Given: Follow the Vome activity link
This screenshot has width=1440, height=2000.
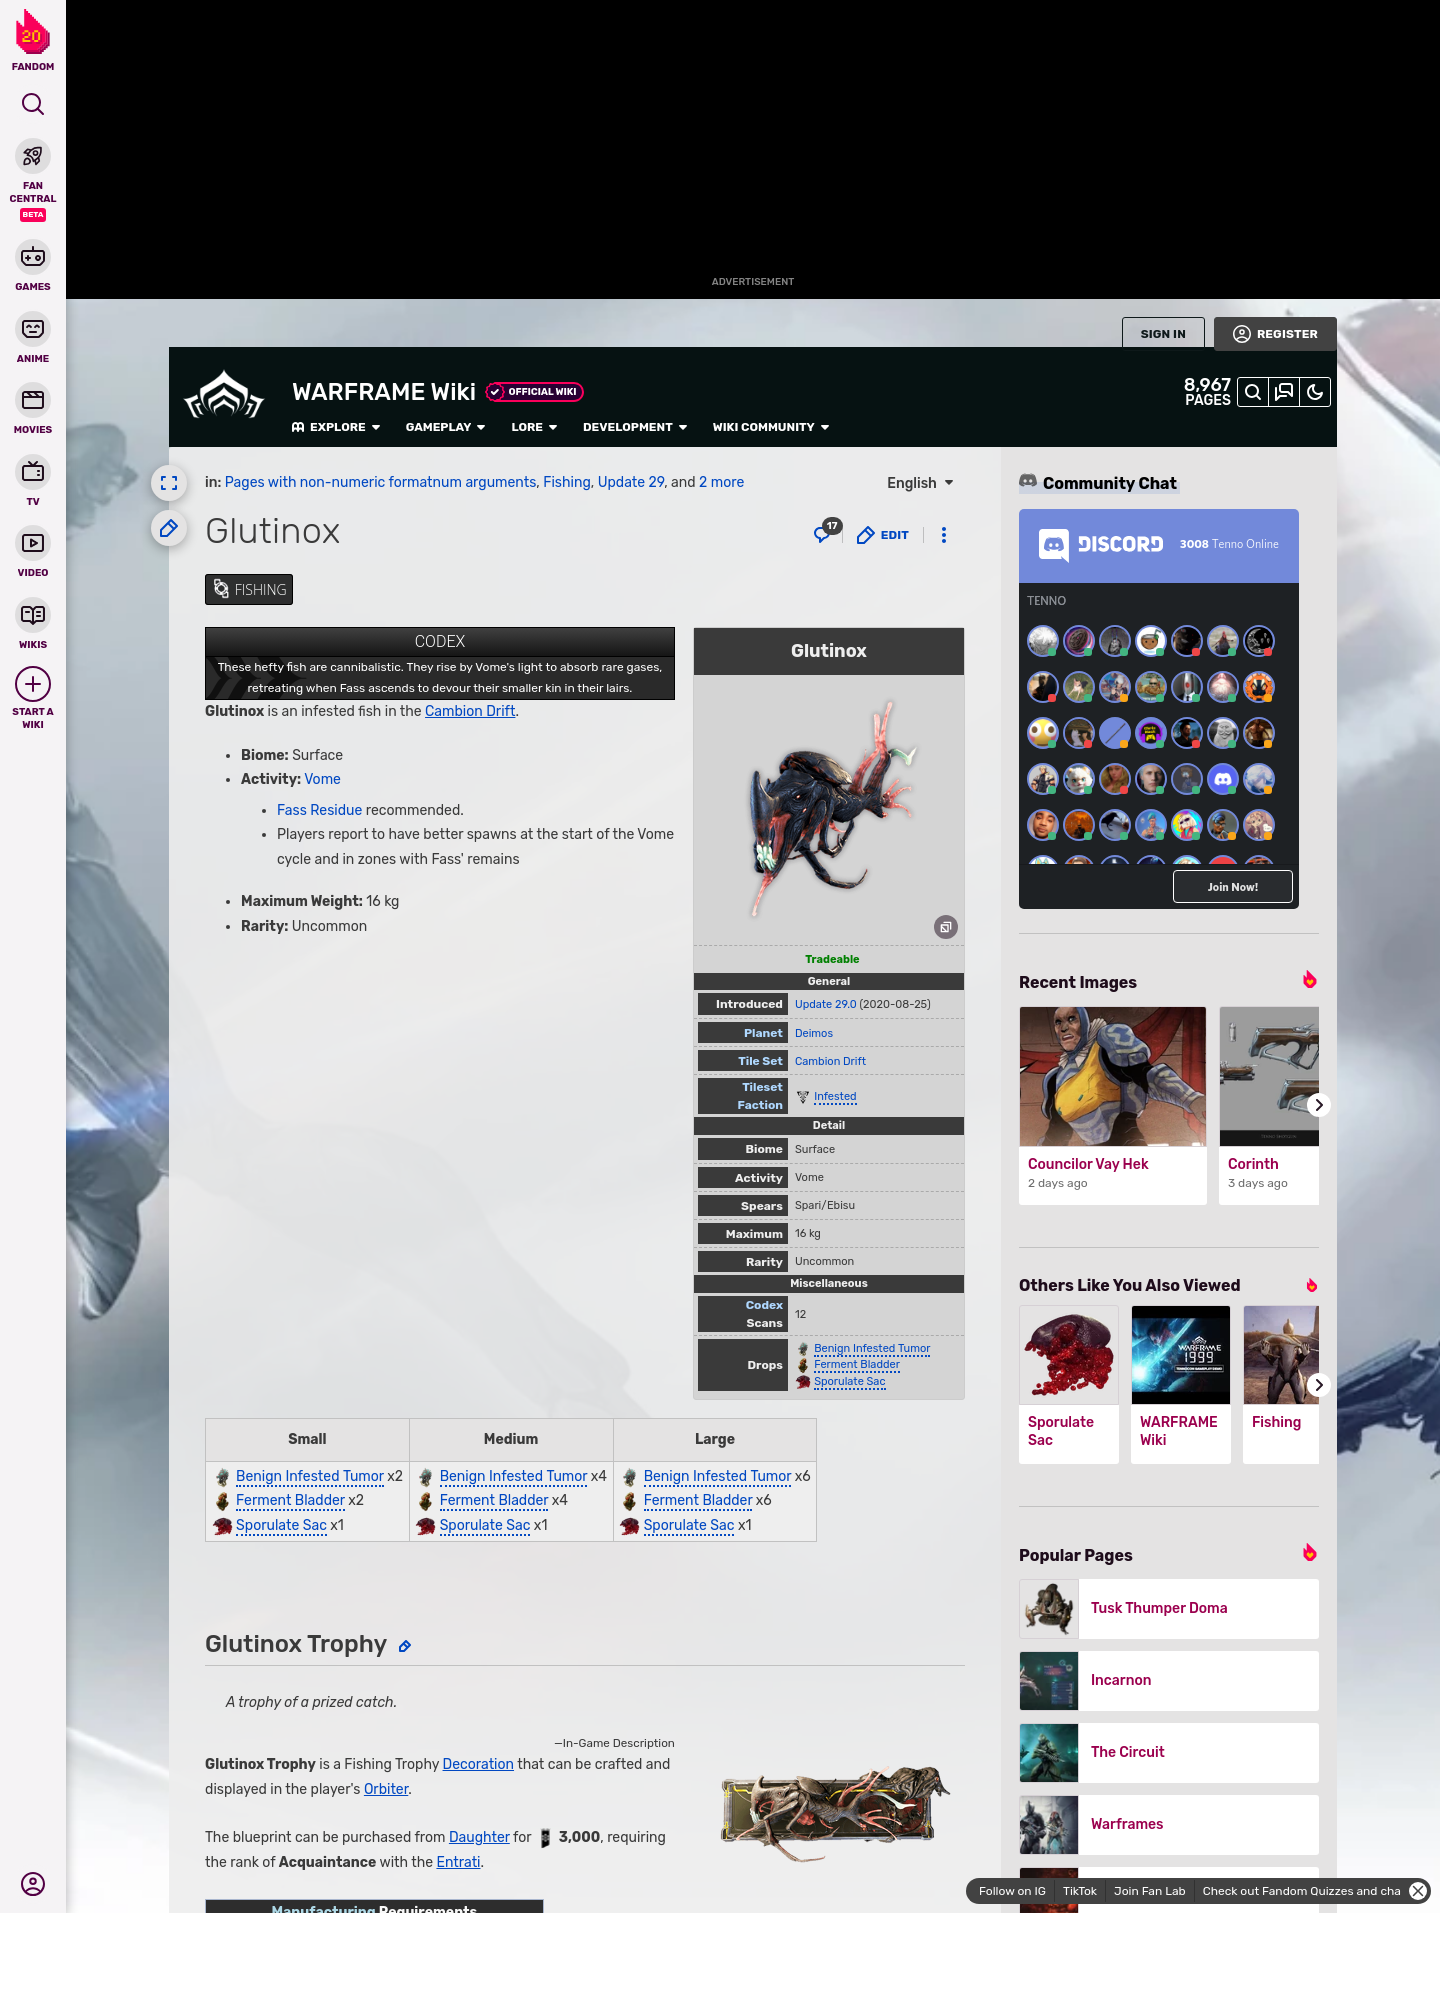Looking at the screenshot, I should pos(322,779).
